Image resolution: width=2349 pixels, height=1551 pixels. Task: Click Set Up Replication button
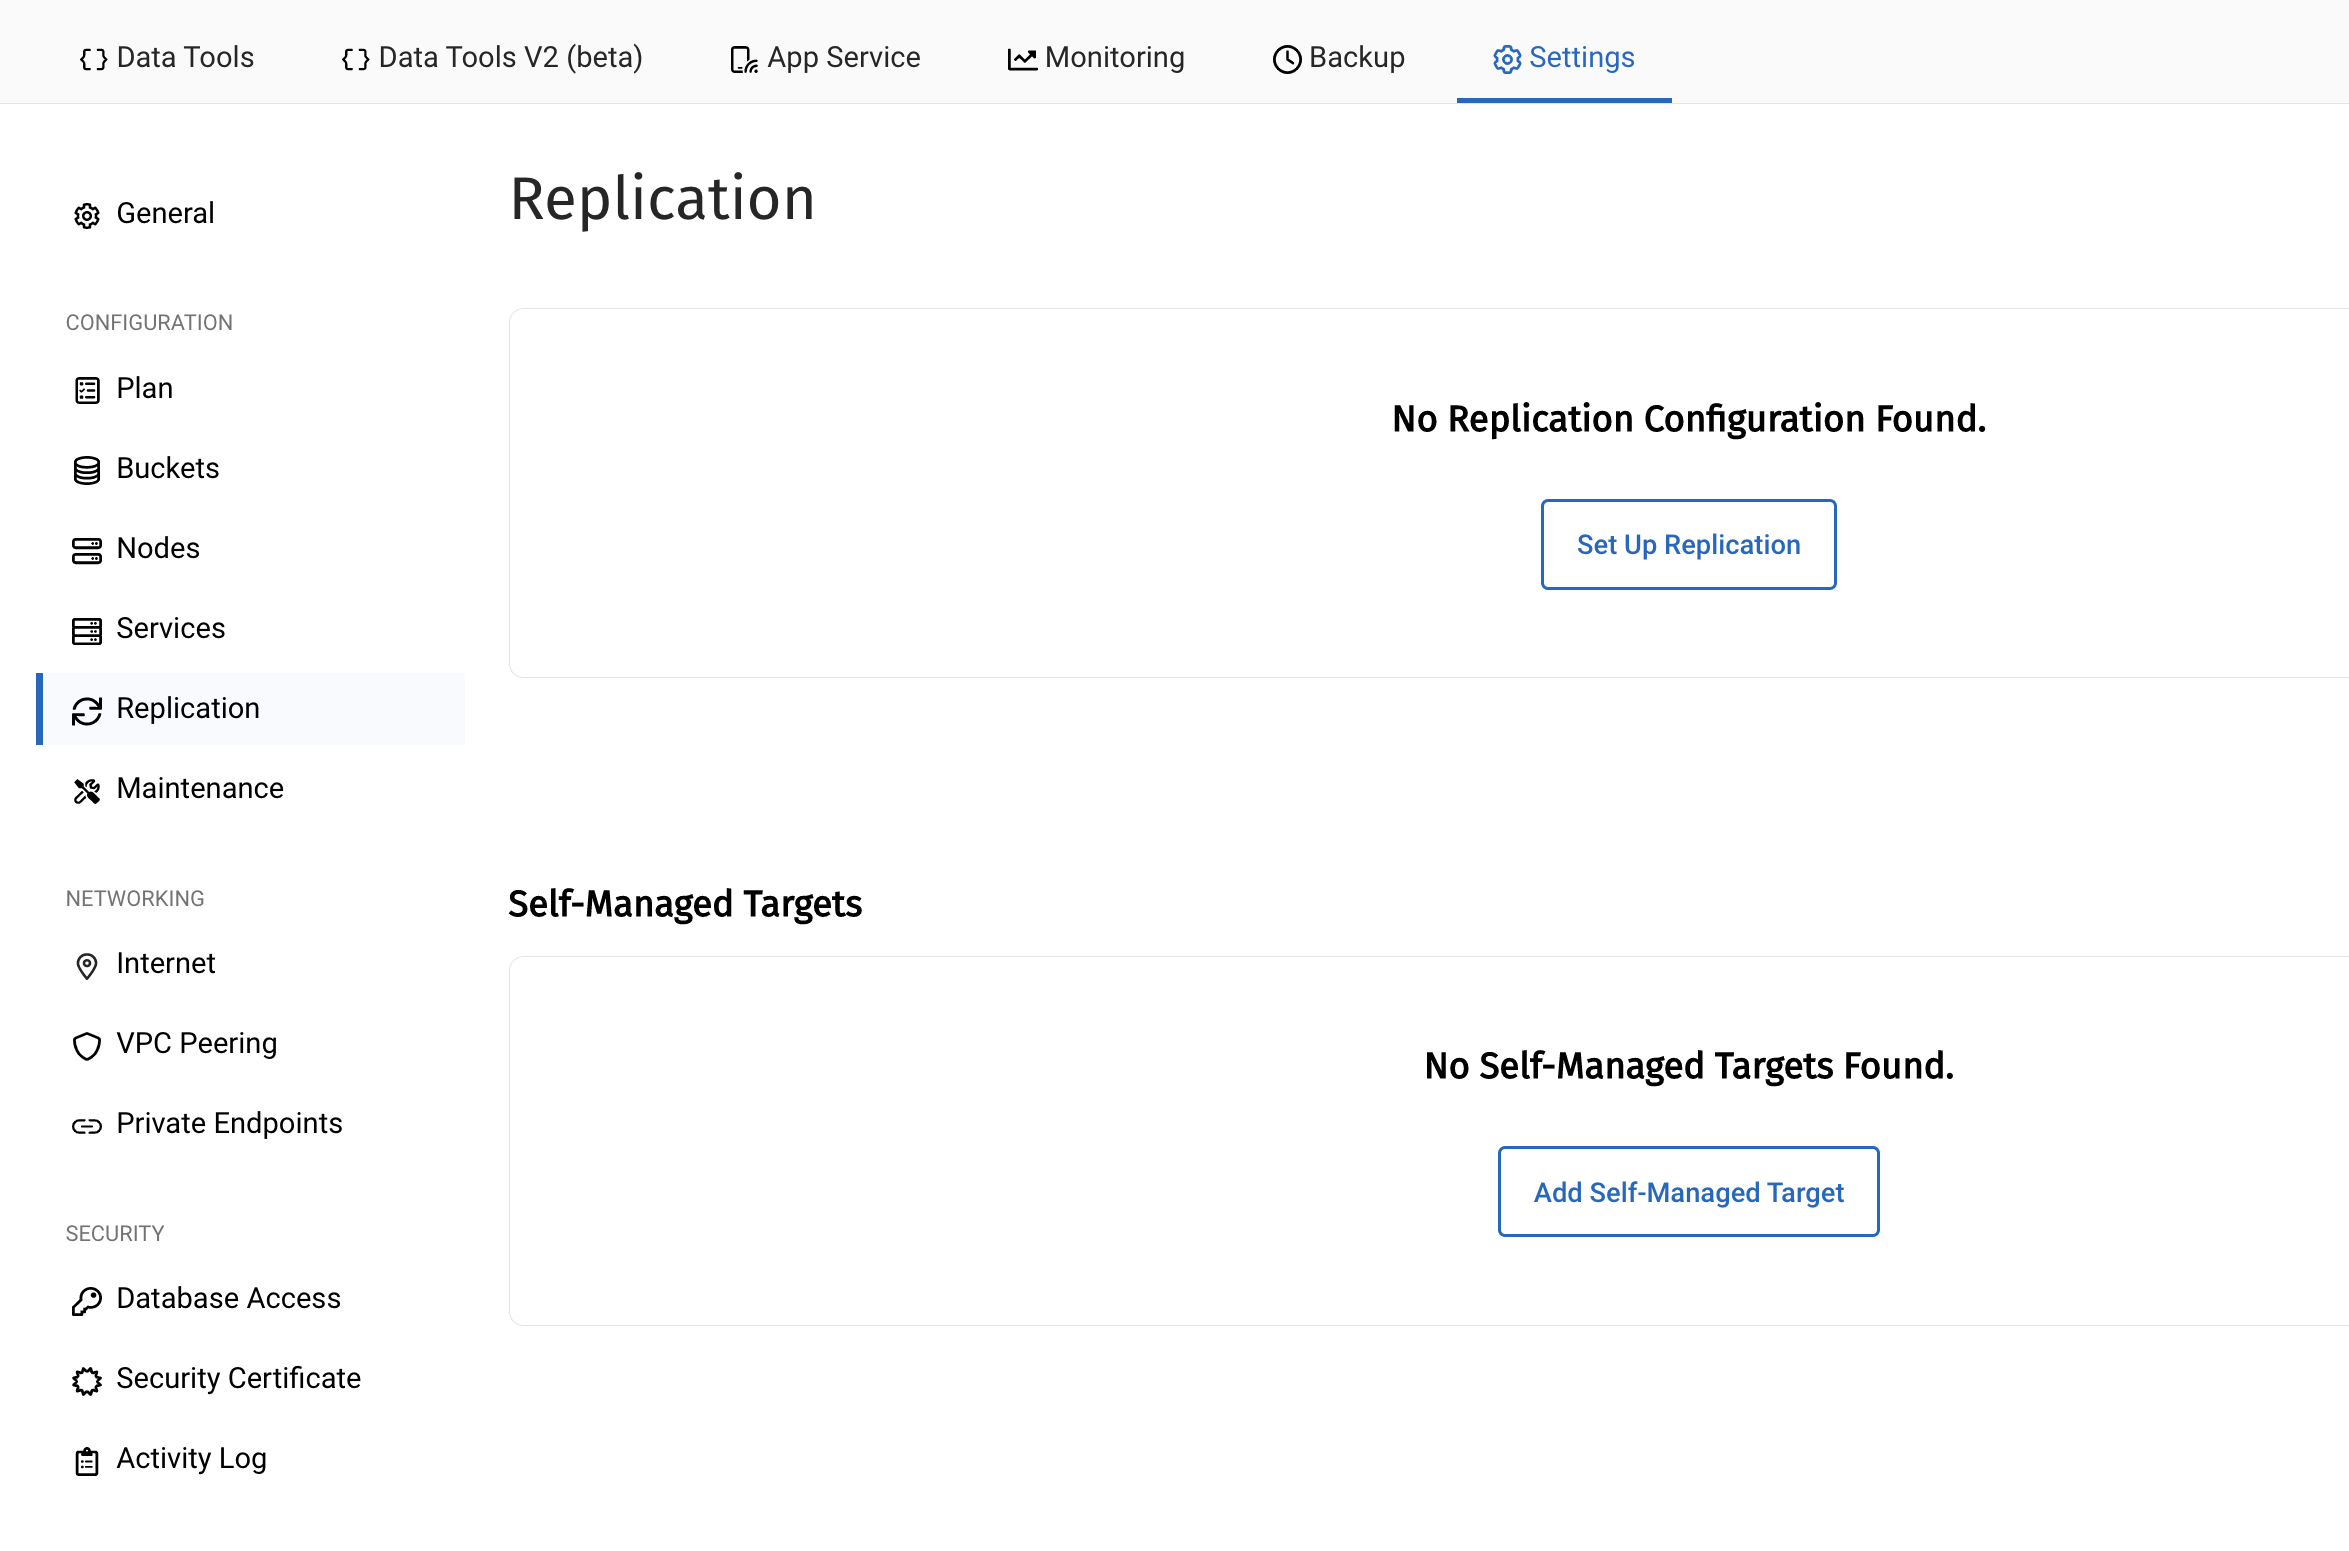pyautogui.click(x=1688, y=544)
